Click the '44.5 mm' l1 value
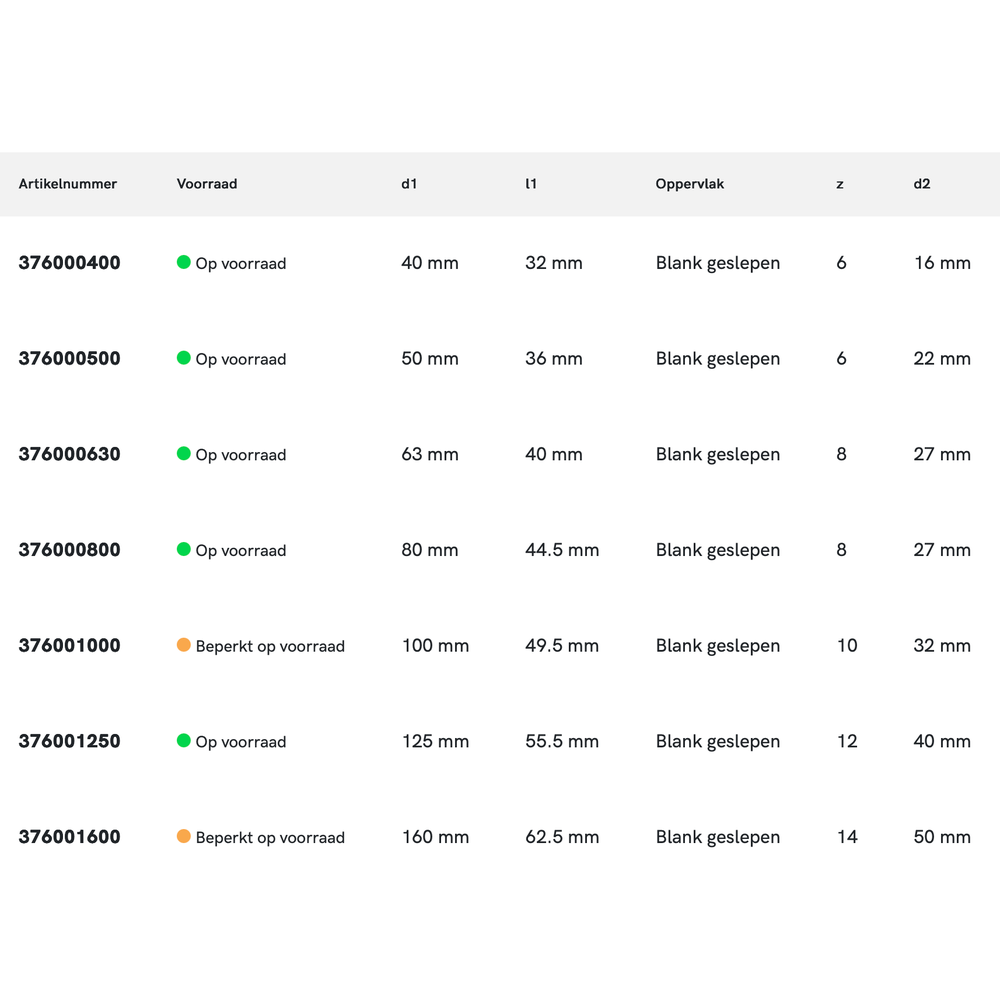1000x1000 pixels. 562,550
